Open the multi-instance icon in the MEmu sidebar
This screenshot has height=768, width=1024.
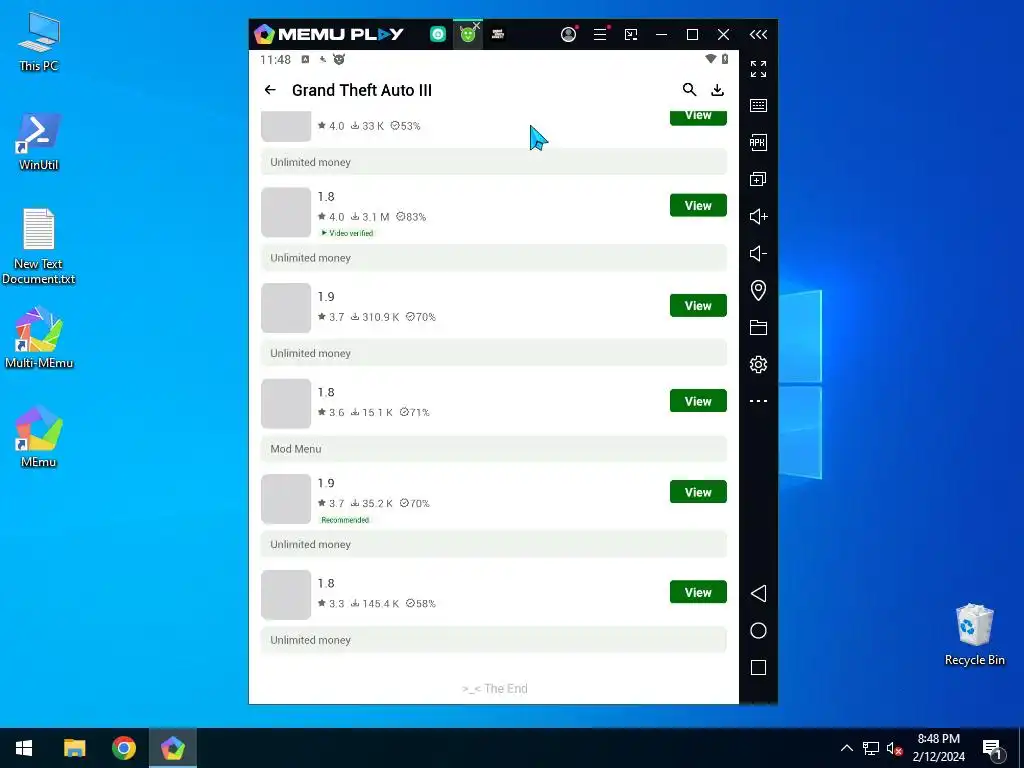tap(758, 179)
